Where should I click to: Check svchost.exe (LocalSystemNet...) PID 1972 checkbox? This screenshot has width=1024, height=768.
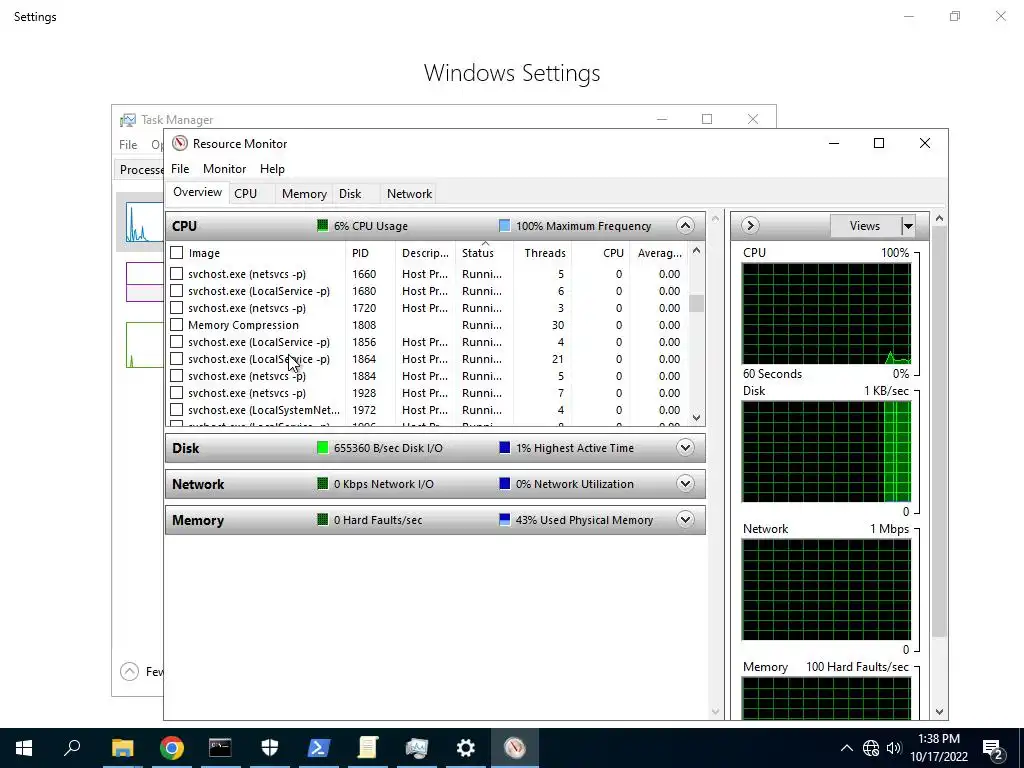click(x=176, y=409)
